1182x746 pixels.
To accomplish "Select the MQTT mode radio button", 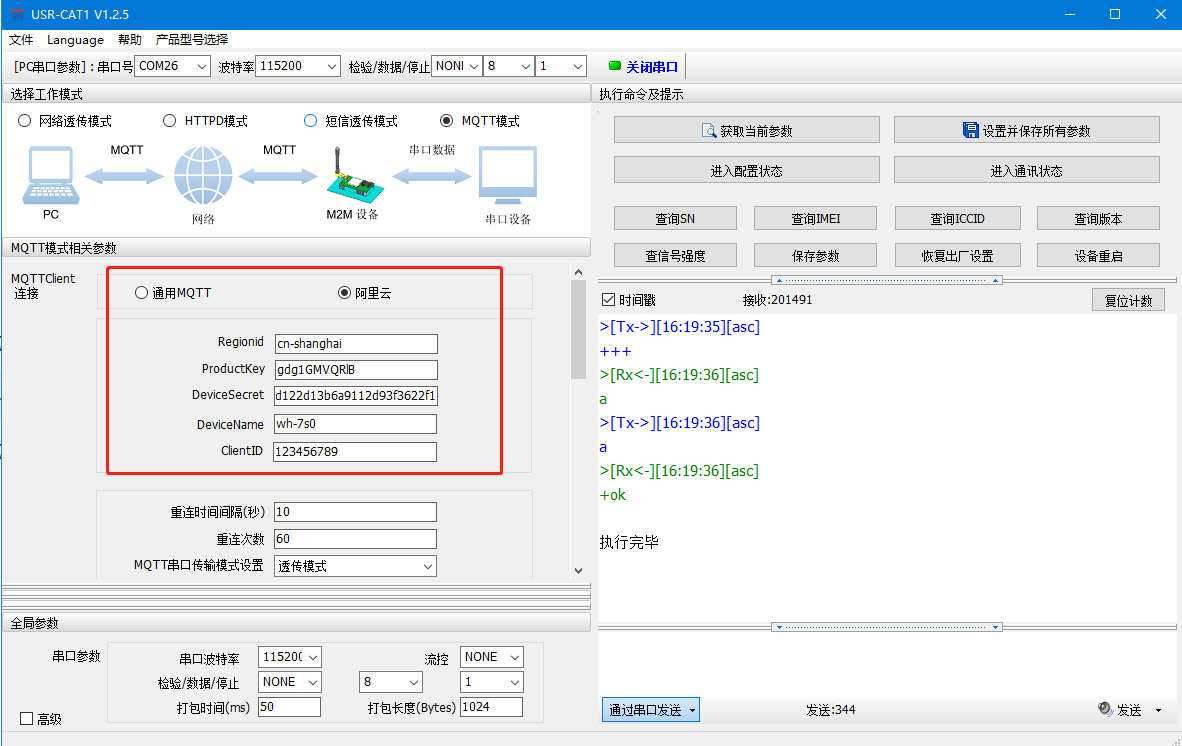I will coord(447,121).
